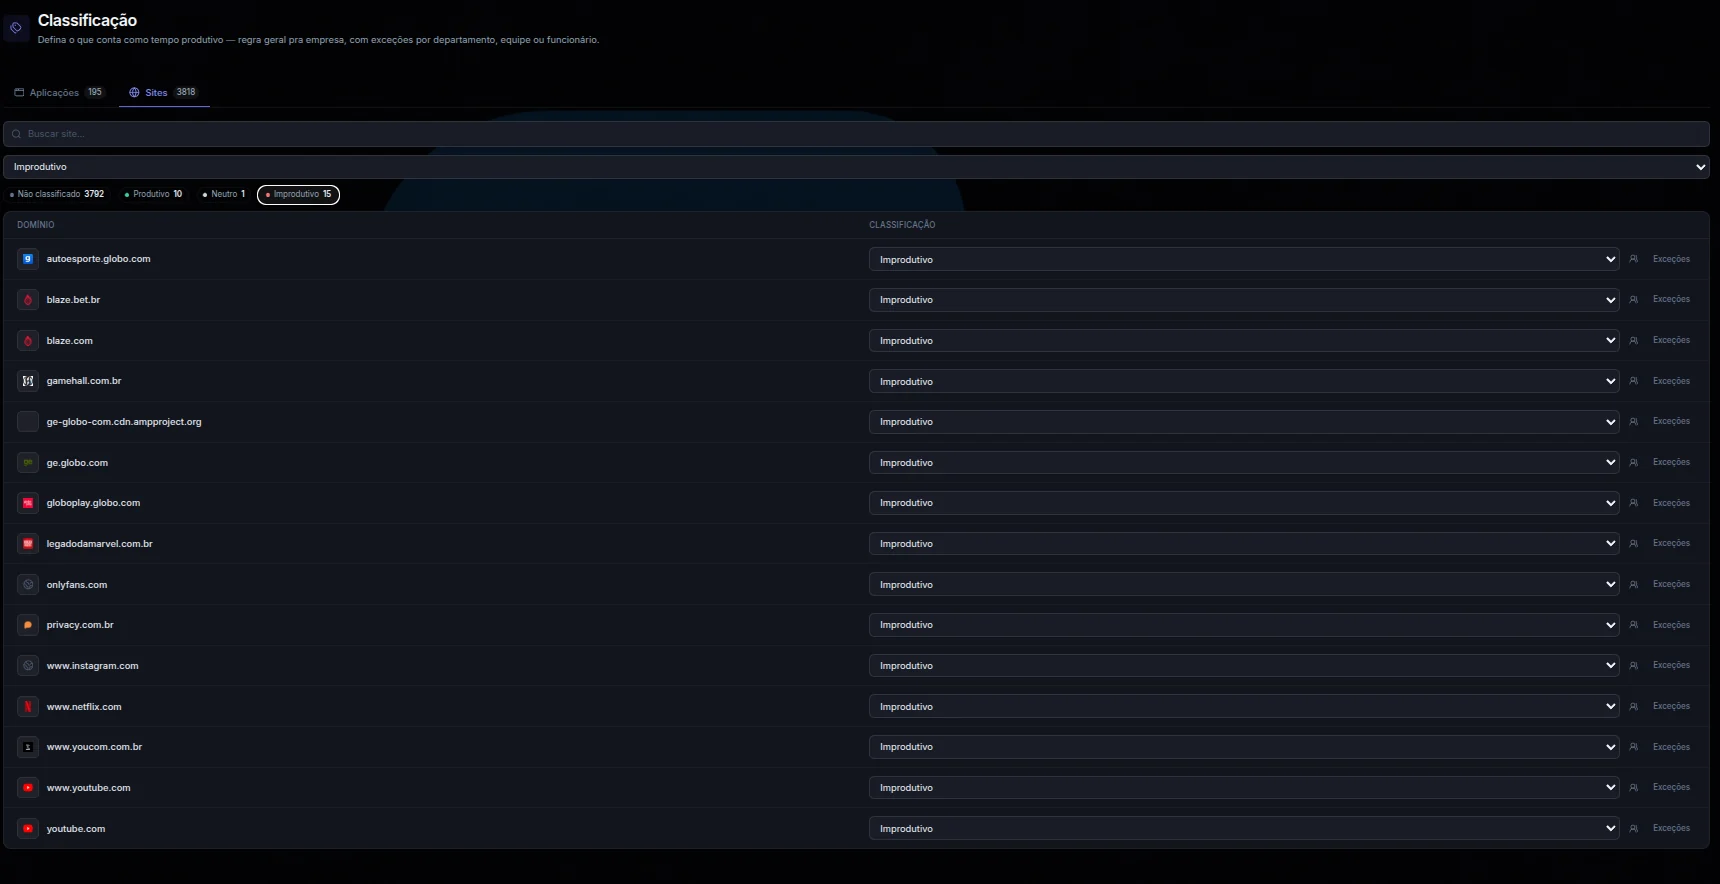Click the people icon for globoplay.globo.com exceptions
This screenshot has height=884, width=1720.
[1634, 503]
